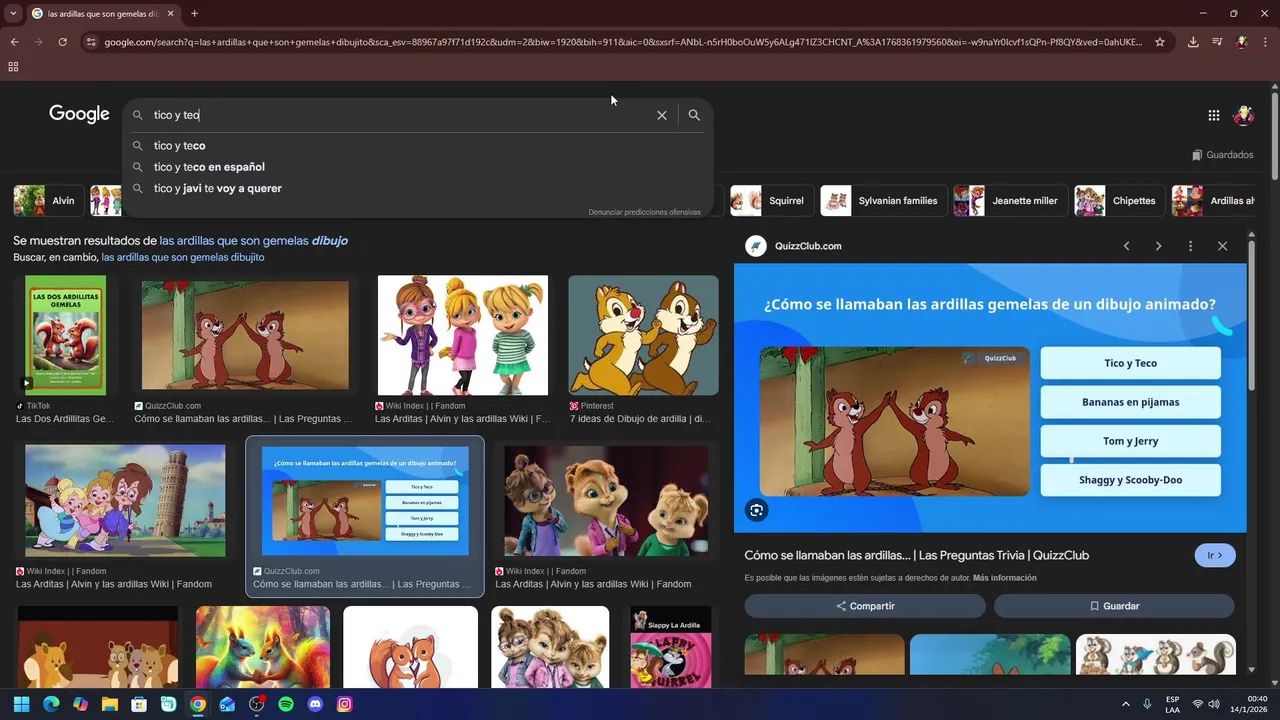
Task: Show next image in preview panel
Action: click(1158, 246)
